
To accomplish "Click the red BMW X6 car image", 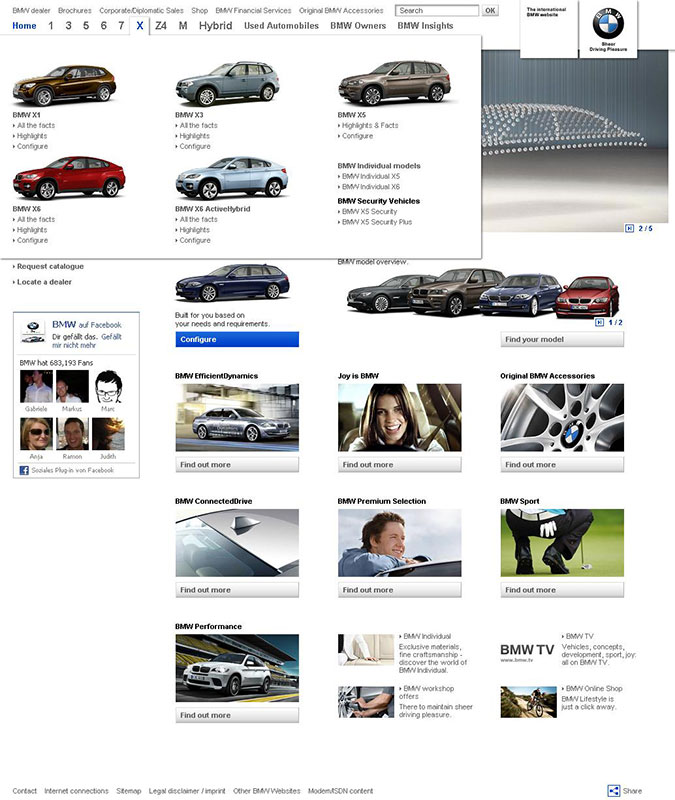I will tap(69, 178).
